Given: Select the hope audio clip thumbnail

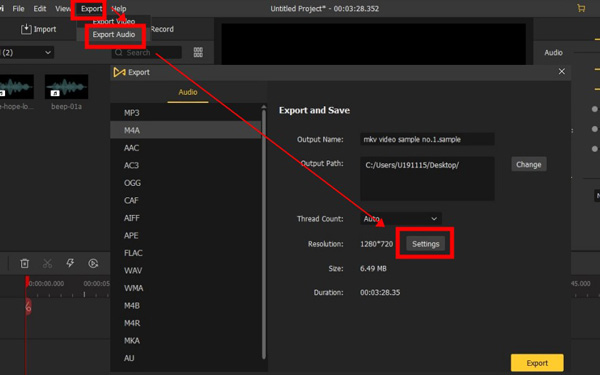Looking at the screenshot, I should (x=16, y=87).
